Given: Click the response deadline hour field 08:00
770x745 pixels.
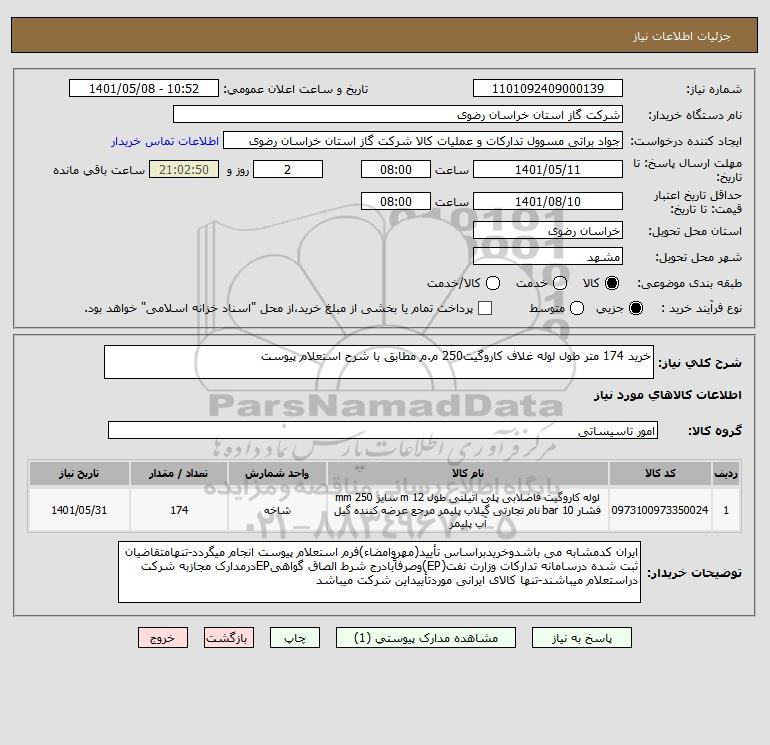Looking at the screenshot, I should pos(396,170).
